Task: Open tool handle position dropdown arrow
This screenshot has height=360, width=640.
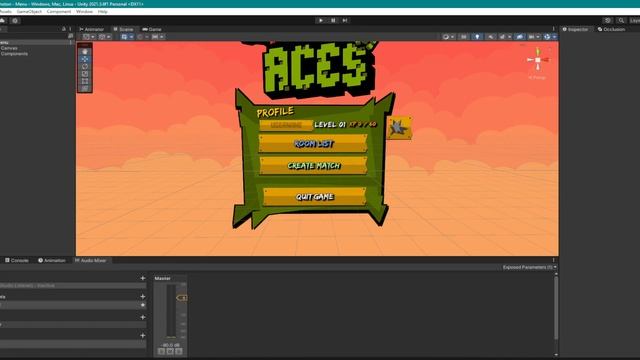Action: [93, 37]
